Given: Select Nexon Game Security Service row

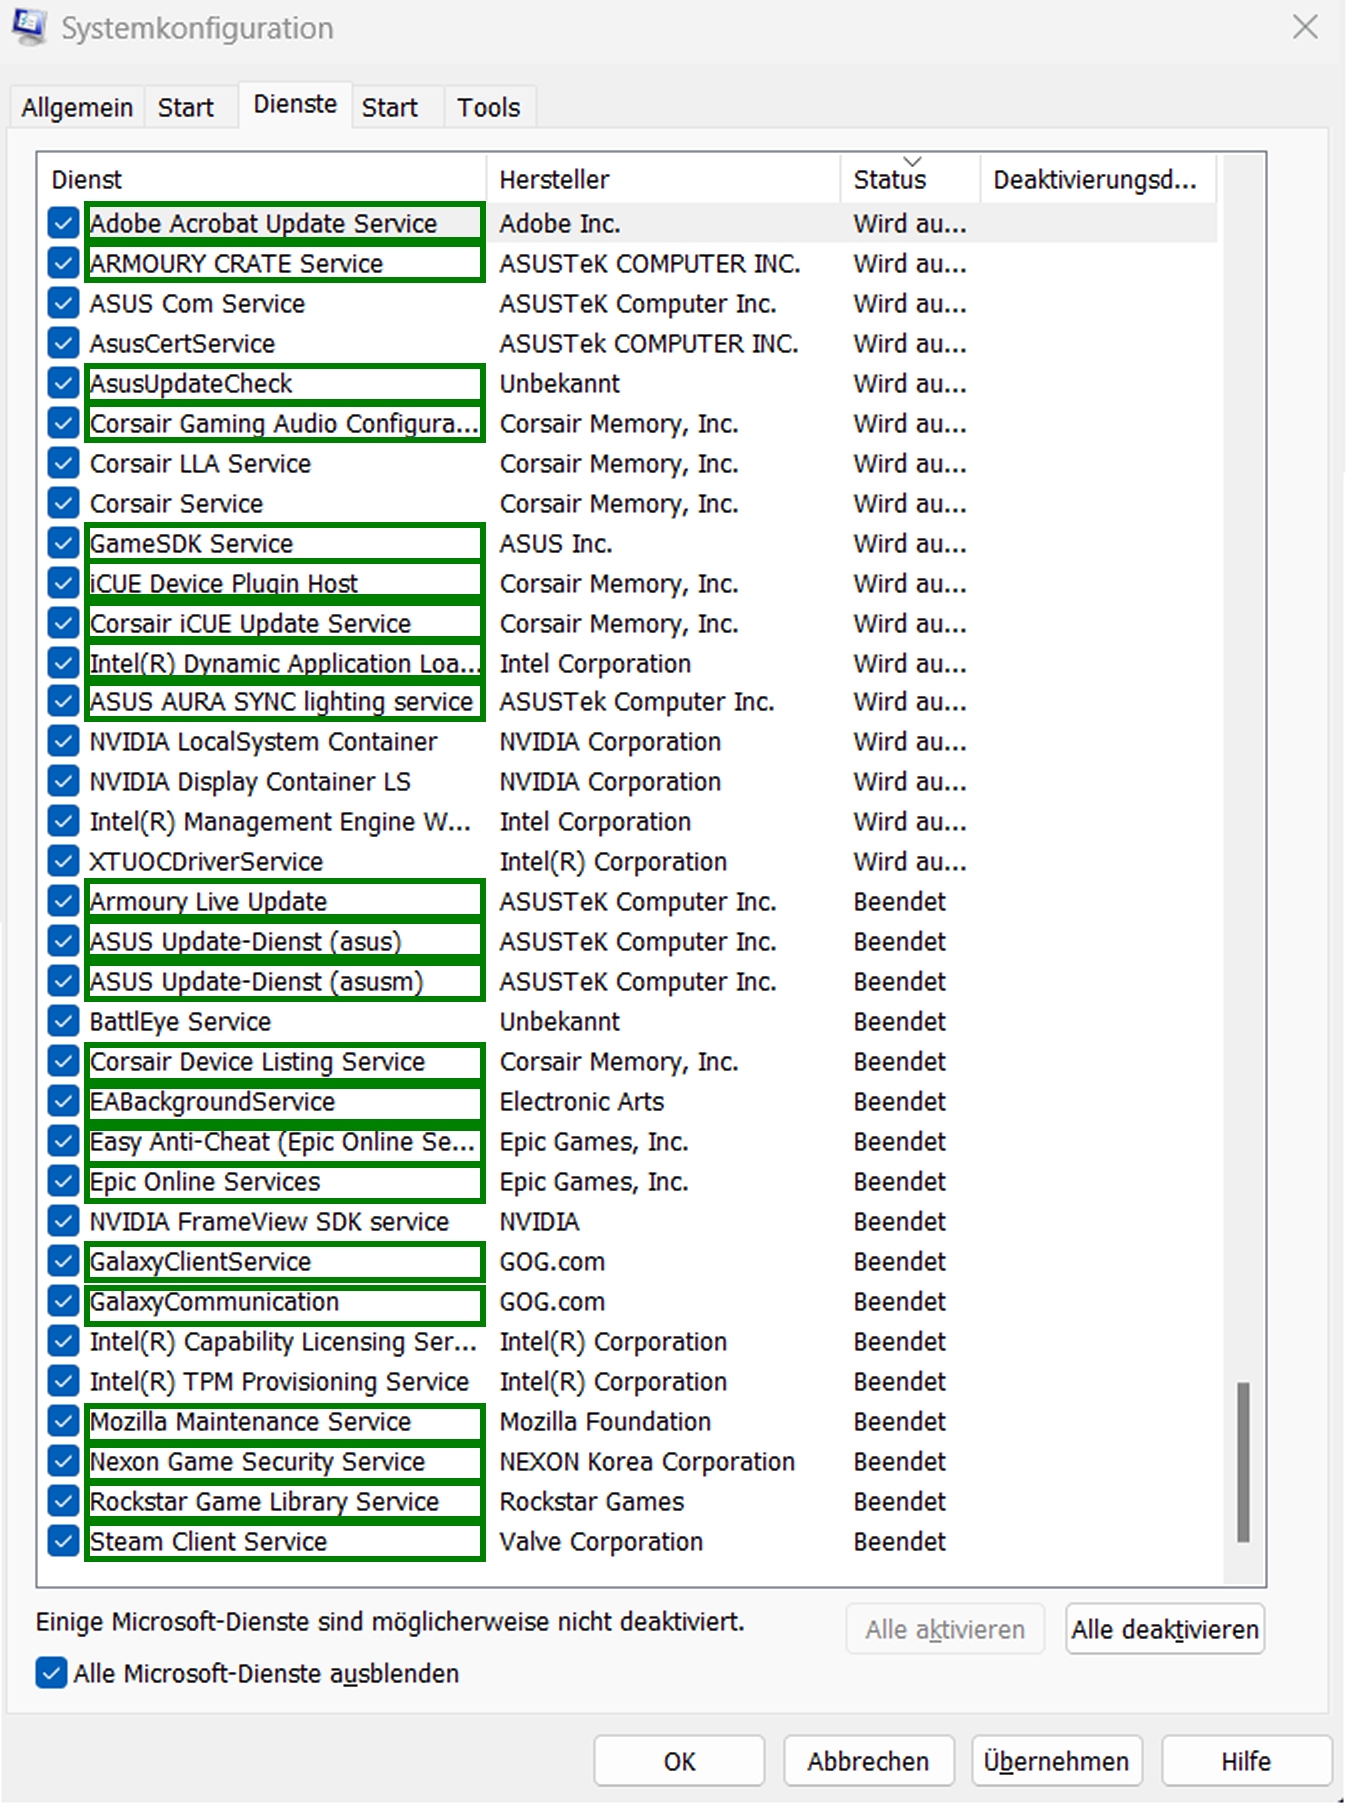Looking at the screenshot, I should 628,1461.
